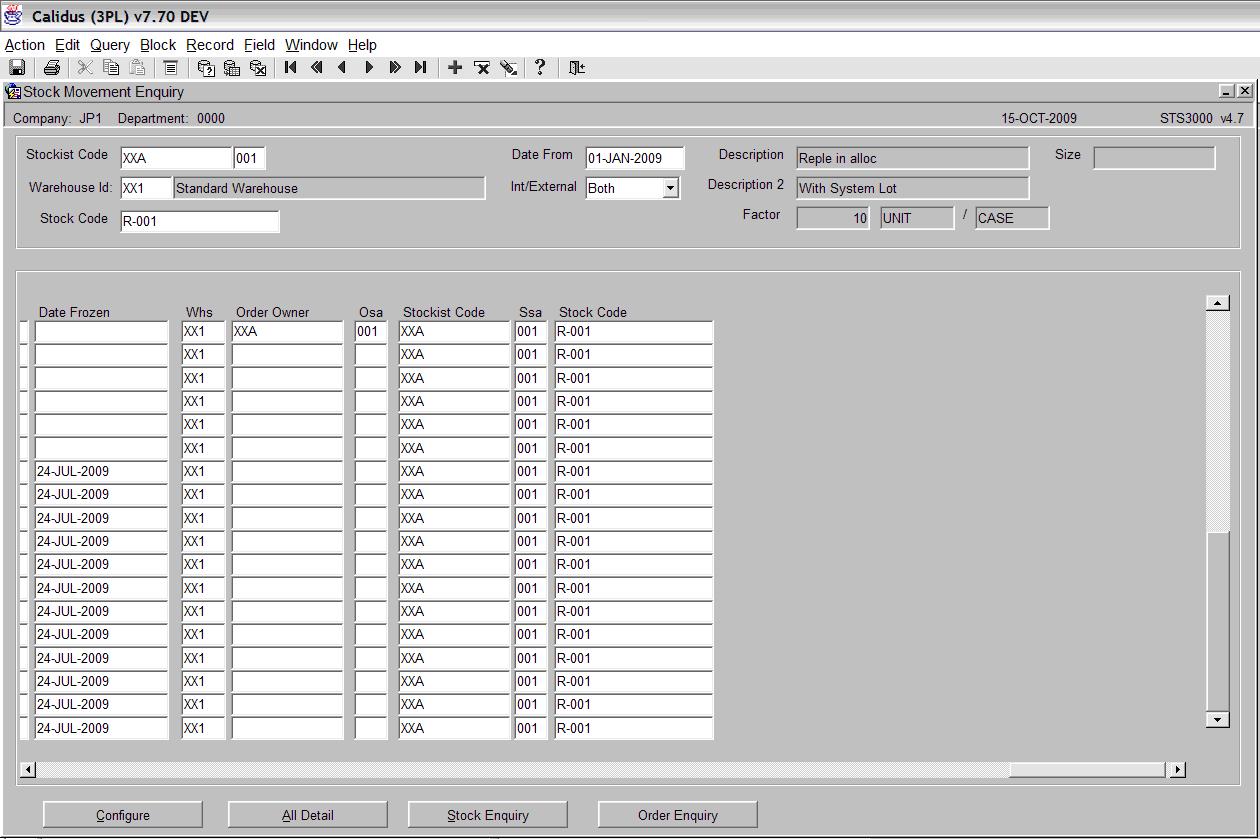The width and height of the screenshot is (1260, 839).
Task: Click the Standard Warehouse field
Action: tap(329, 188)
